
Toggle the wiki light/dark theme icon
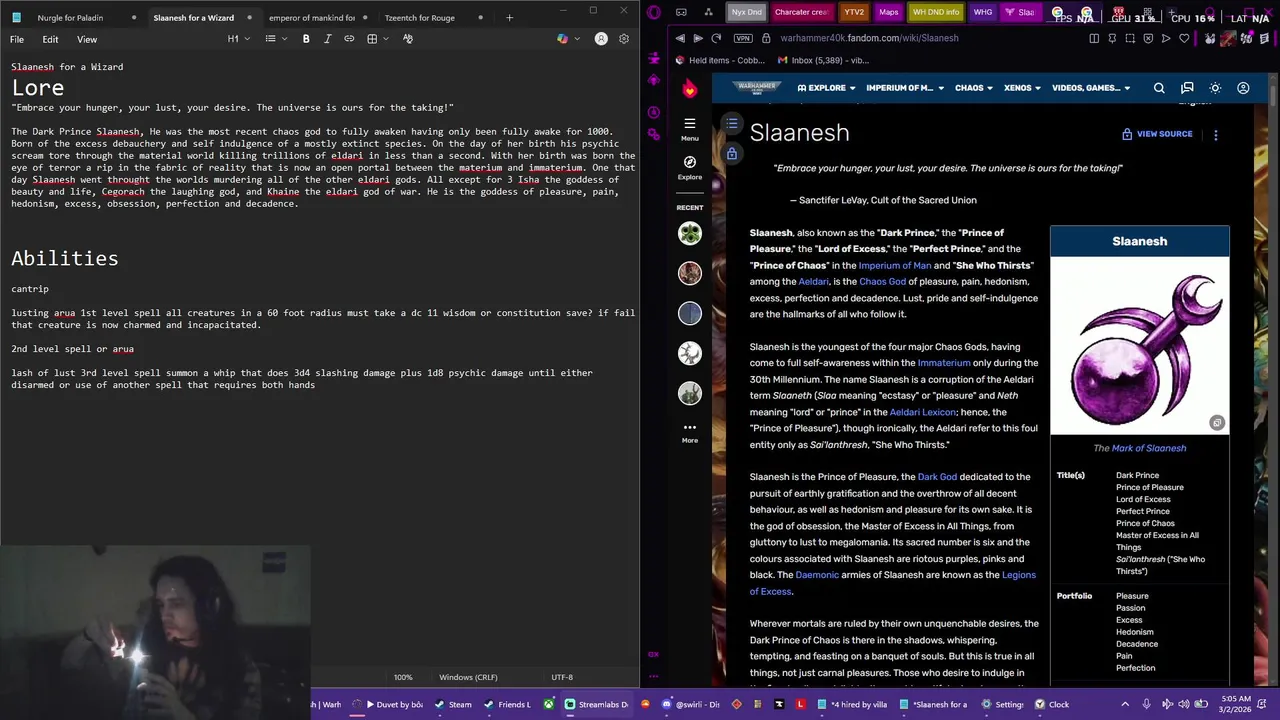pos(1215,88)
